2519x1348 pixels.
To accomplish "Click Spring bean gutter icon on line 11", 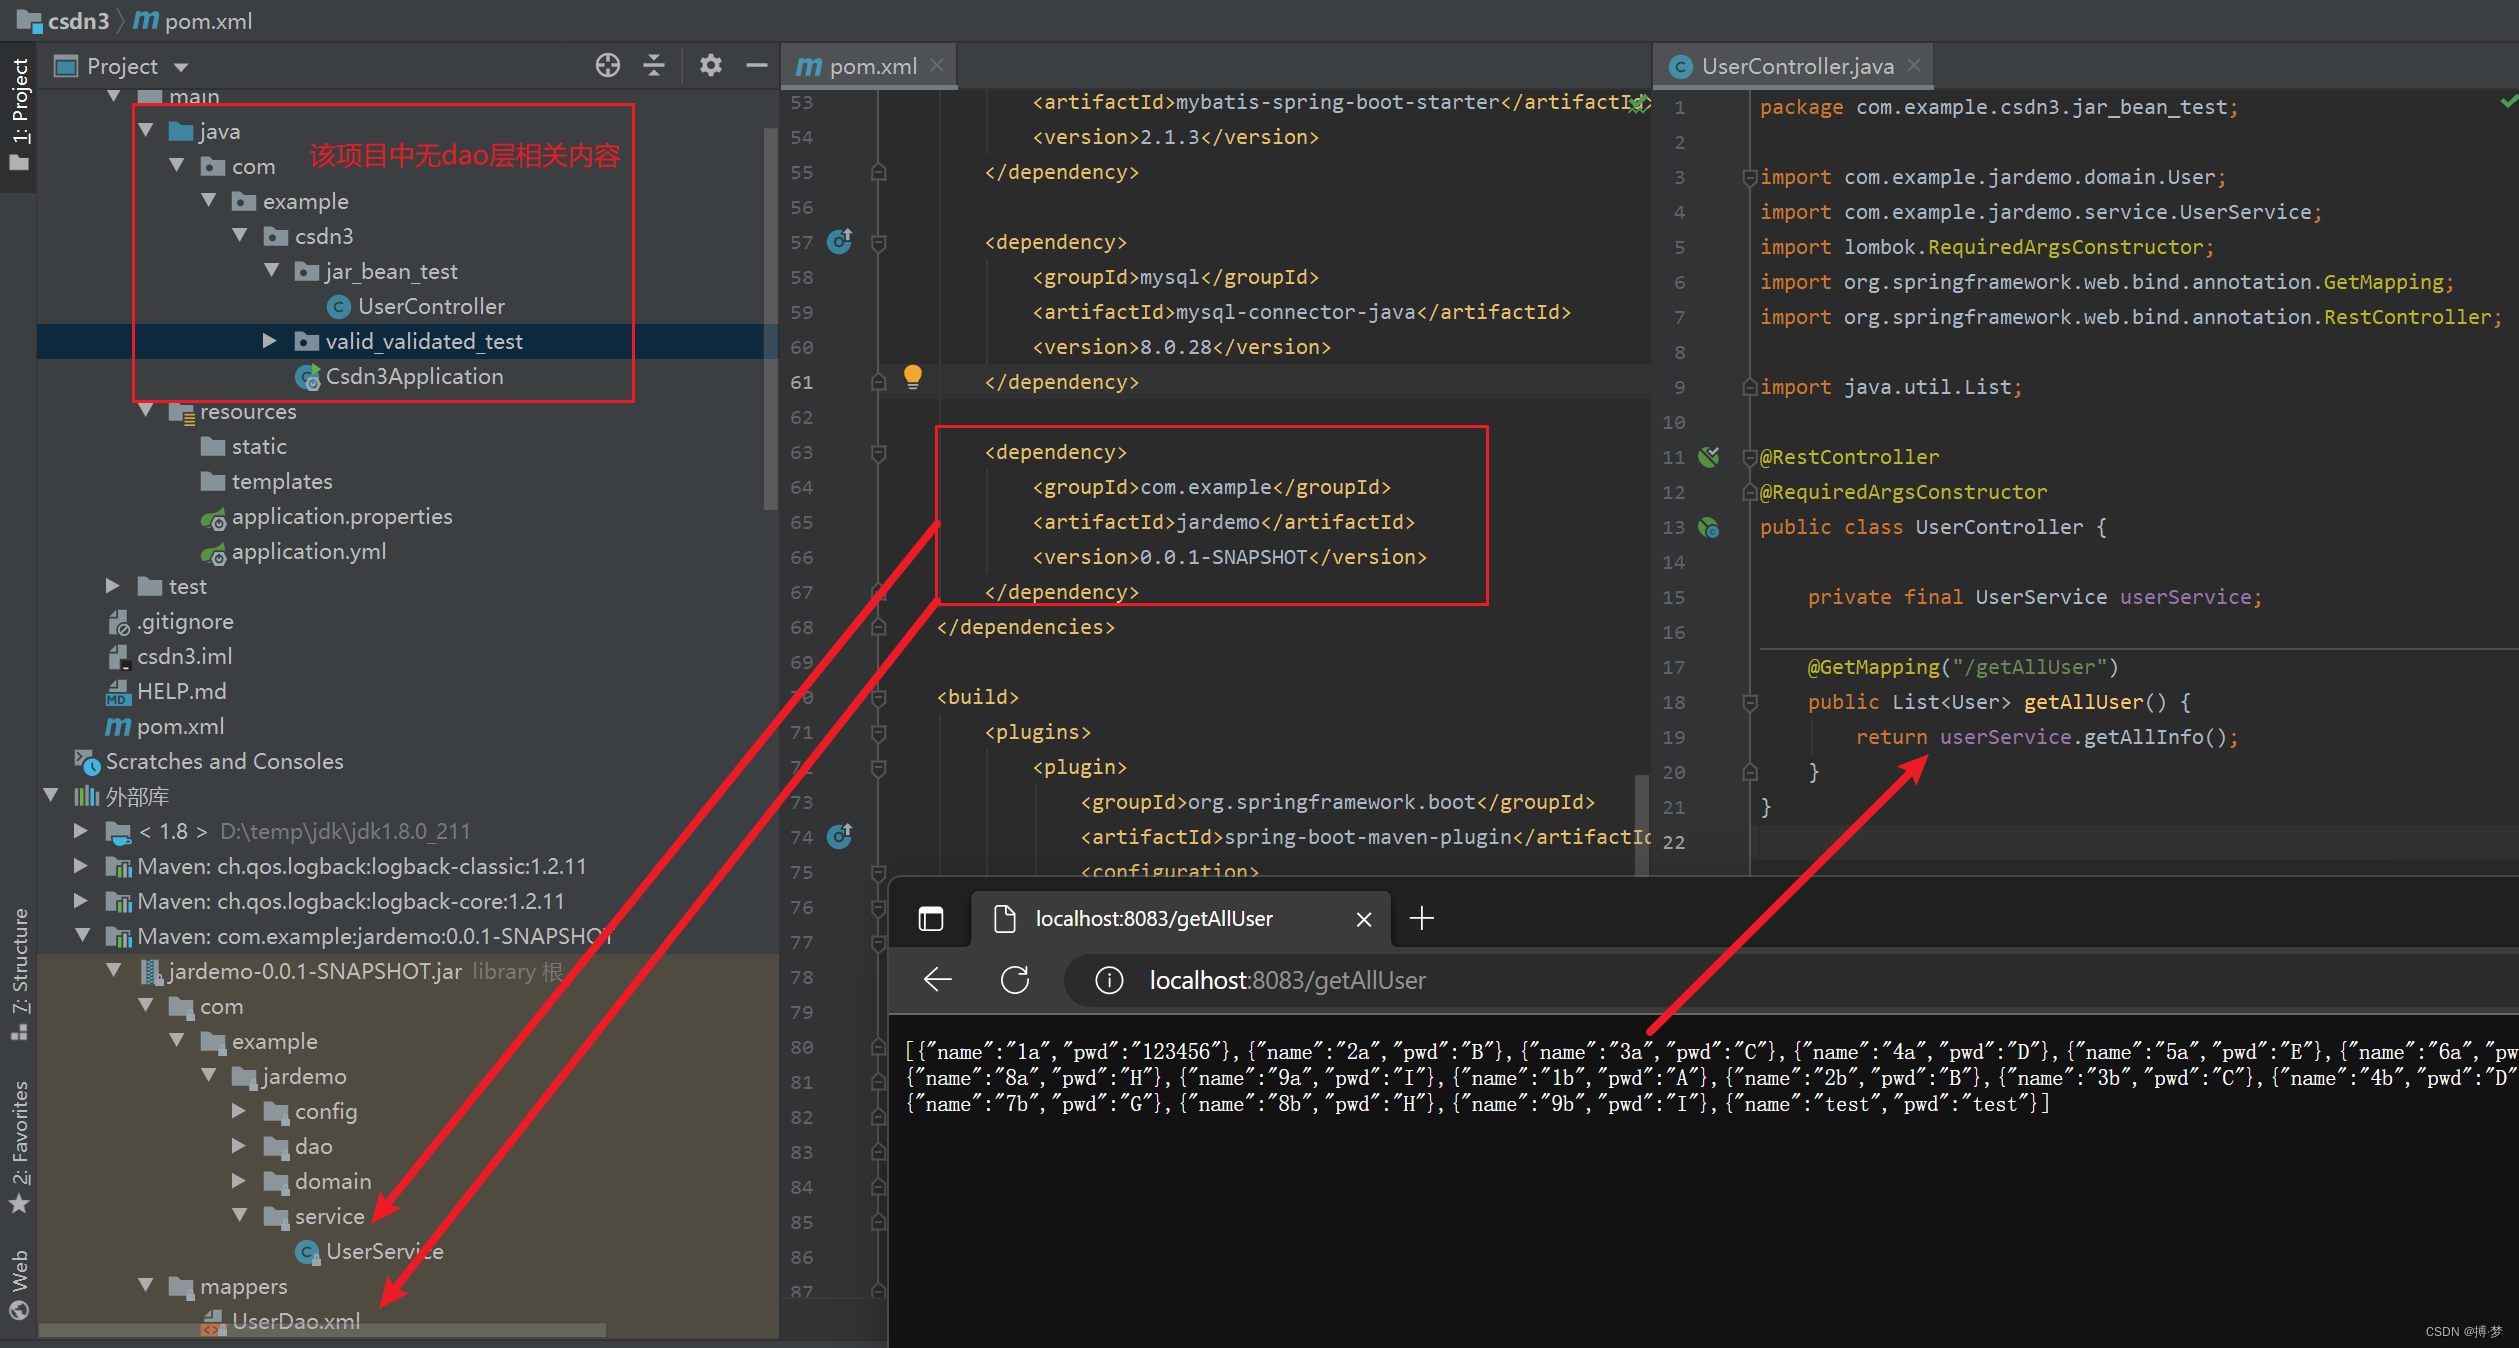I will click(x=1709, y=457).
